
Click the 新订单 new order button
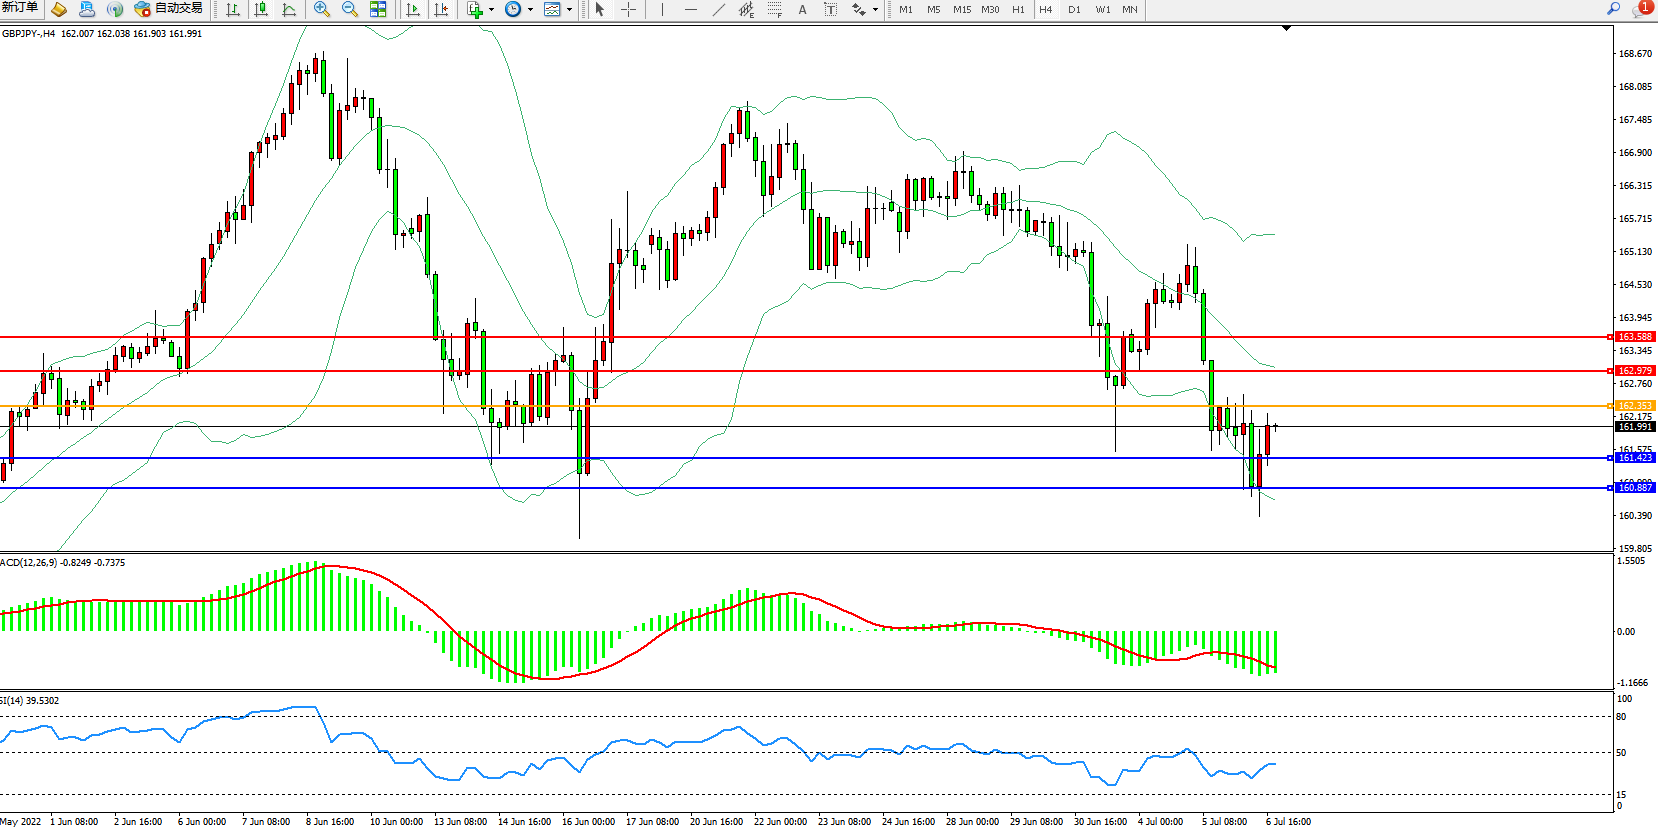[x=20, y=8]
